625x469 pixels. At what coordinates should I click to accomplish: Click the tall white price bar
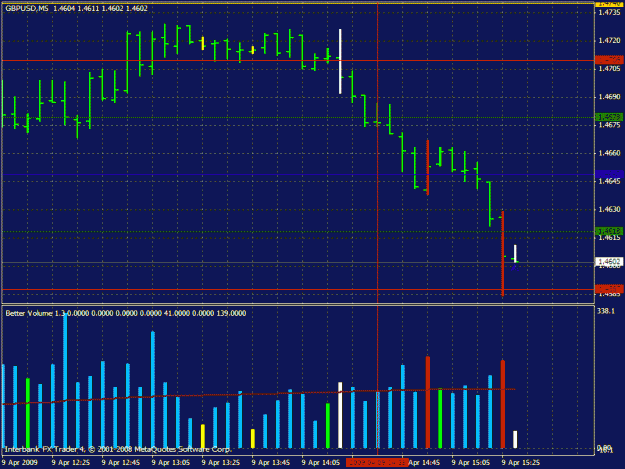(340, 61)
